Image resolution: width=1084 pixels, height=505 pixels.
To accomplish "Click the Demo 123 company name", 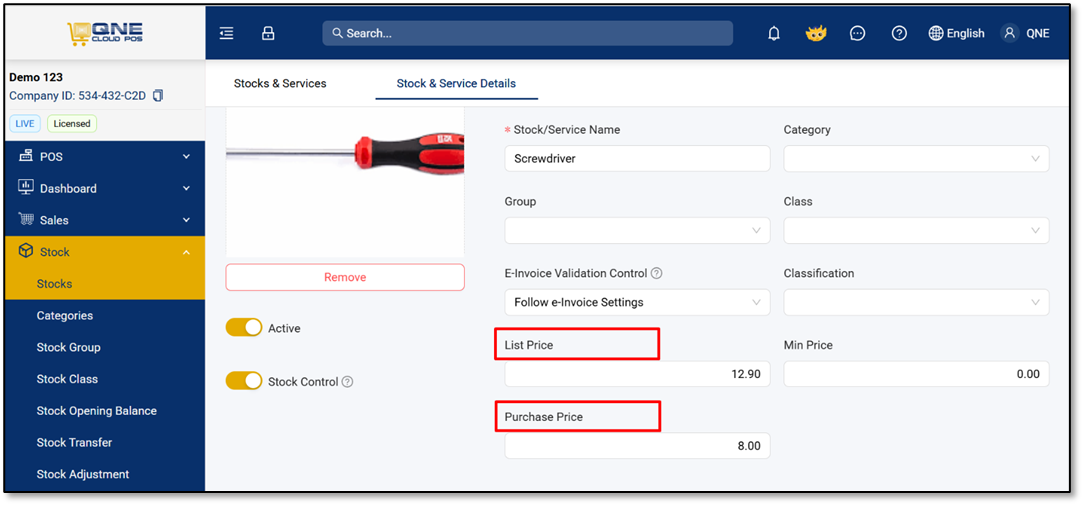I will [x=36, y=77].
